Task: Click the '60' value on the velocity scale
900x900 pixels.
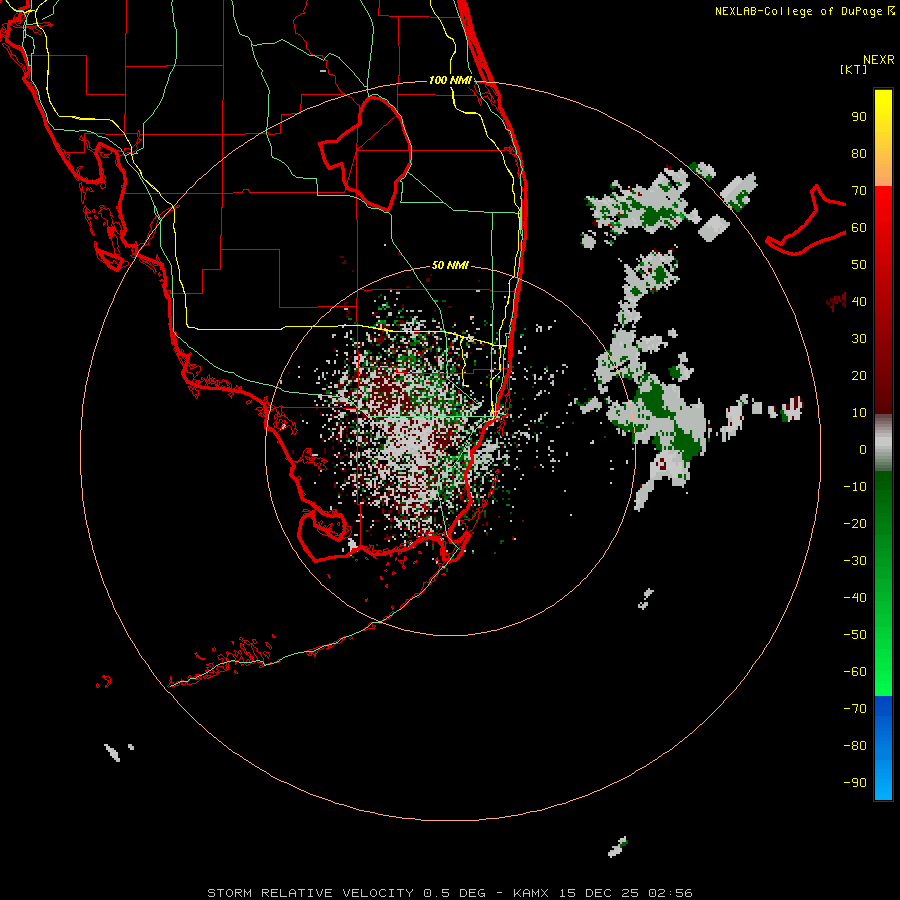Action: coord(859,228)
